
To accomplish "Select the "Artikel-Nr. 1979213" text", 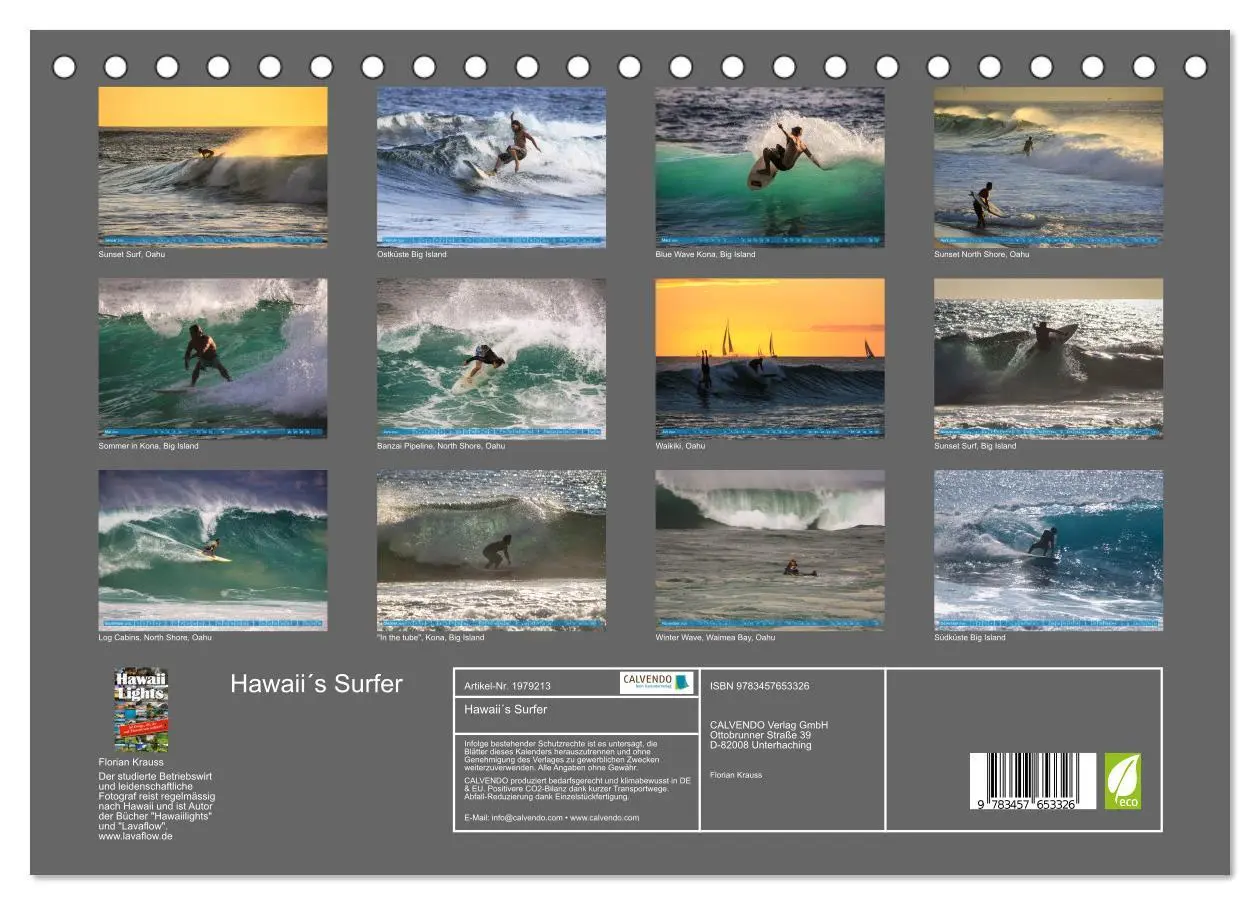I will (x=507, y=686).
